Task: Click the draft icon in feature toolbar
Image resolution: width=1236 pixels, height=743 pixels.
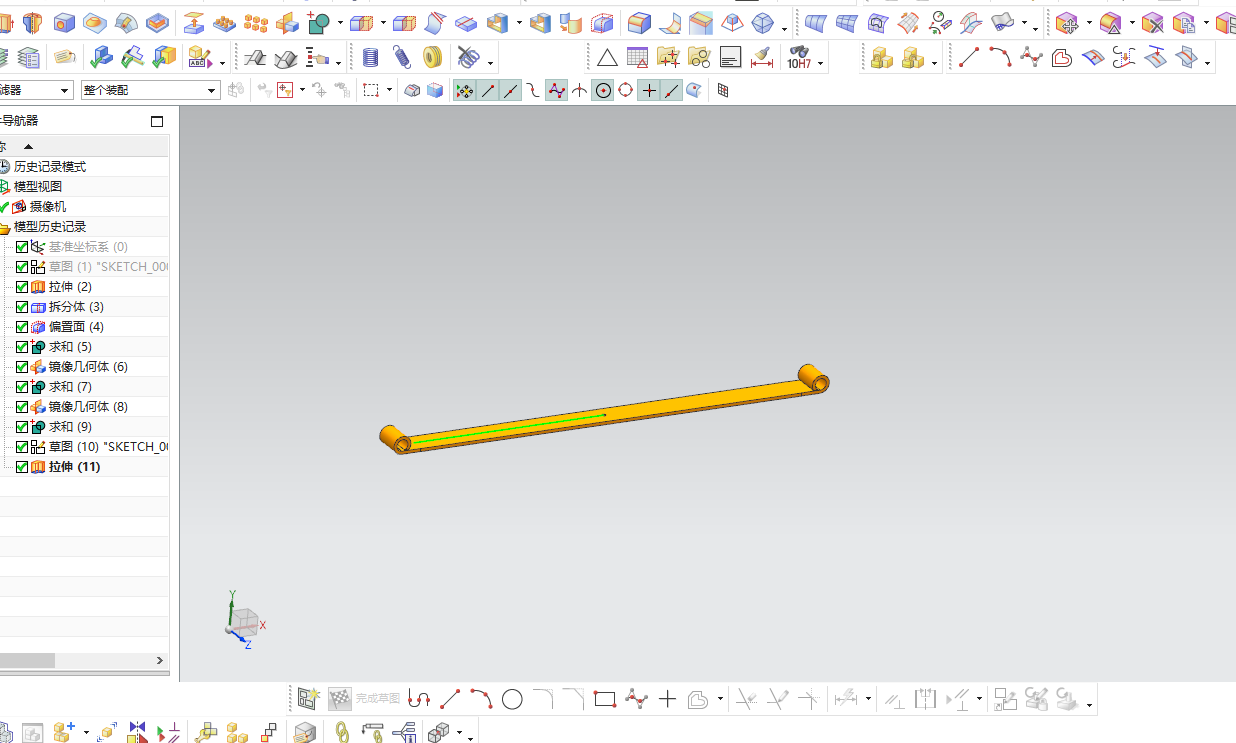Action: [701, 22]
